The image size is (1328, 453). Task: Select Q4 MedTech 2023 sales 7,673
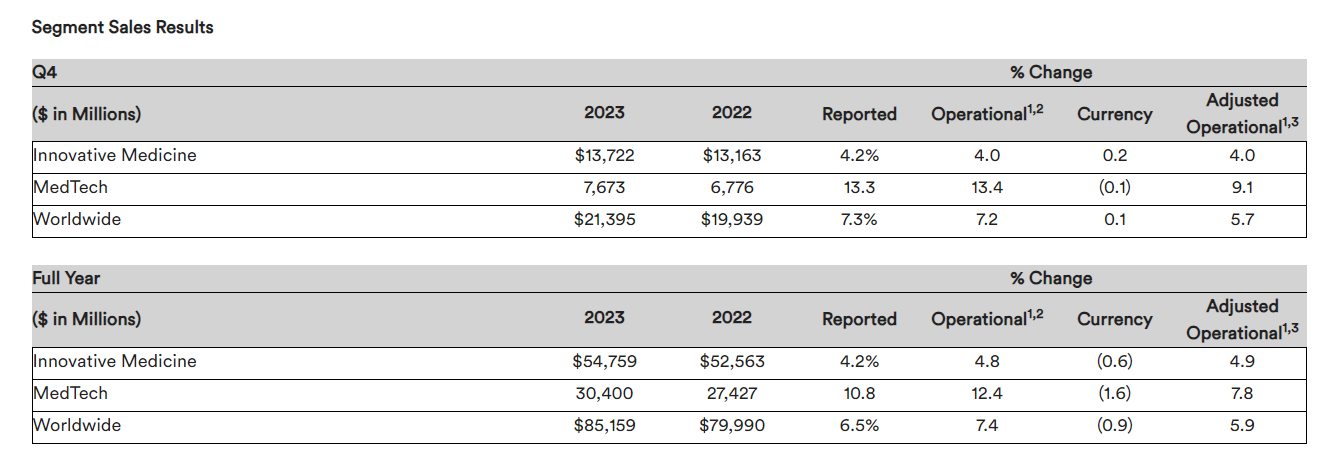(603, 187)
